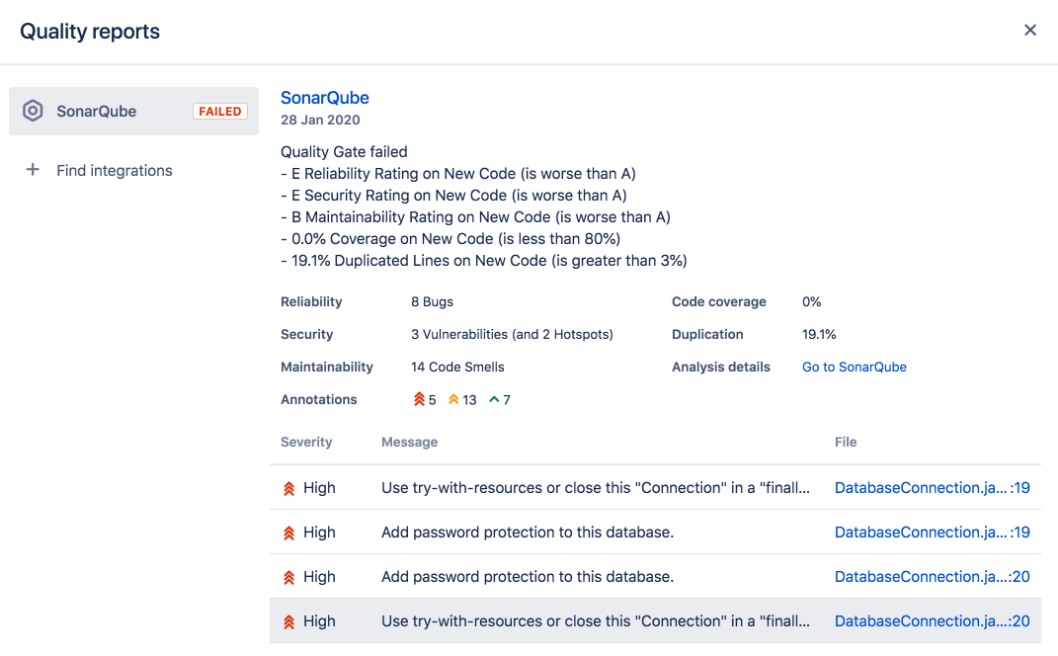Click the High severity icon on the first issue
This screenshot has height=656, width=1058.
288,487
